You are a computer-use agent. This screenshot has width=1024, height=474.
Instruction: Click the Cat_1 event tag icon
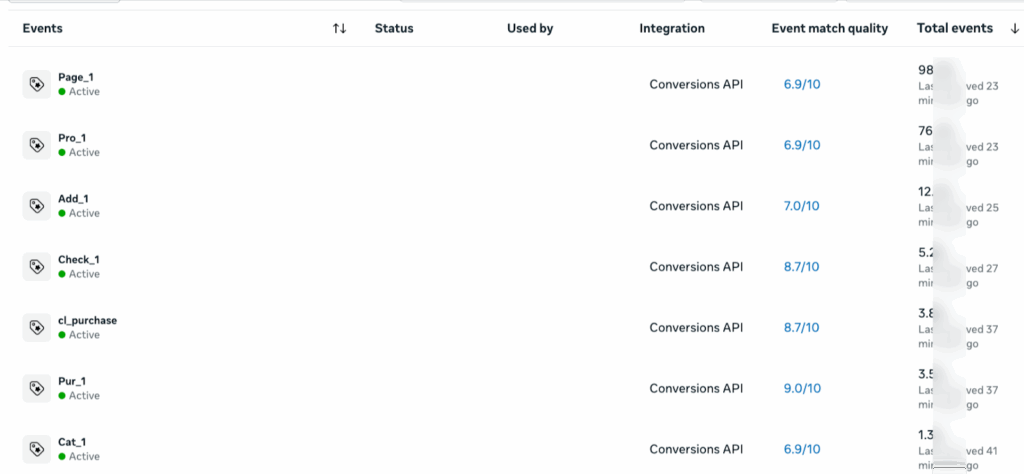click(36, 449)
